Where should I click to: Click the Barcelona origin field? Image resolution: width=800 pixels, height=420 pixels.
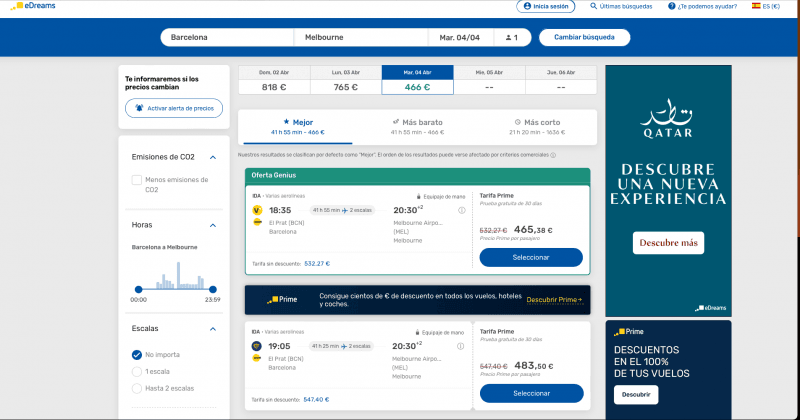click(227, 37)
